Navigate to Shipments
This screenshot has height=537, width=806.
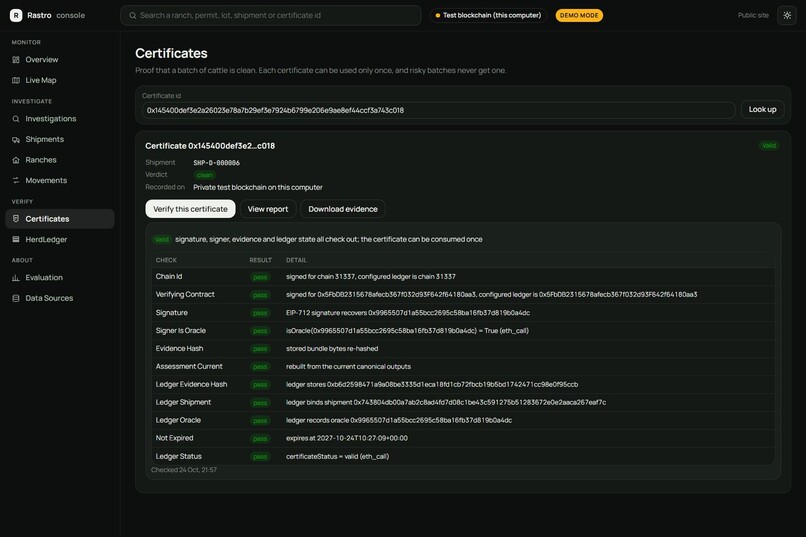coord(60,139)
